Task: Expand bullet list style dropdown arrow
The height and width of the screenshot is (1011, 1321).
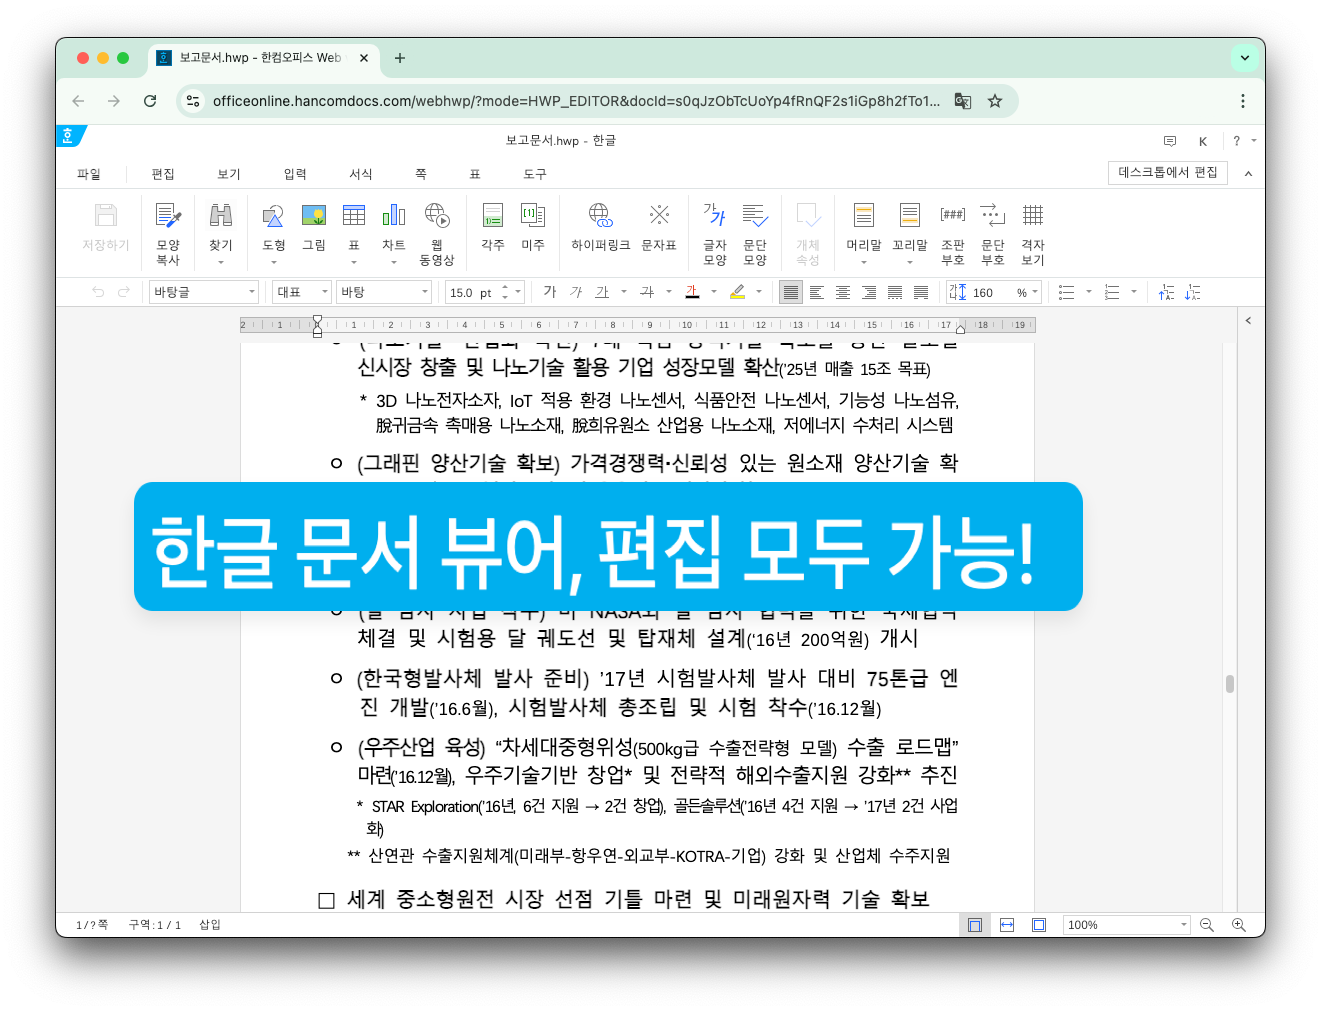Action: [1089, 292]
